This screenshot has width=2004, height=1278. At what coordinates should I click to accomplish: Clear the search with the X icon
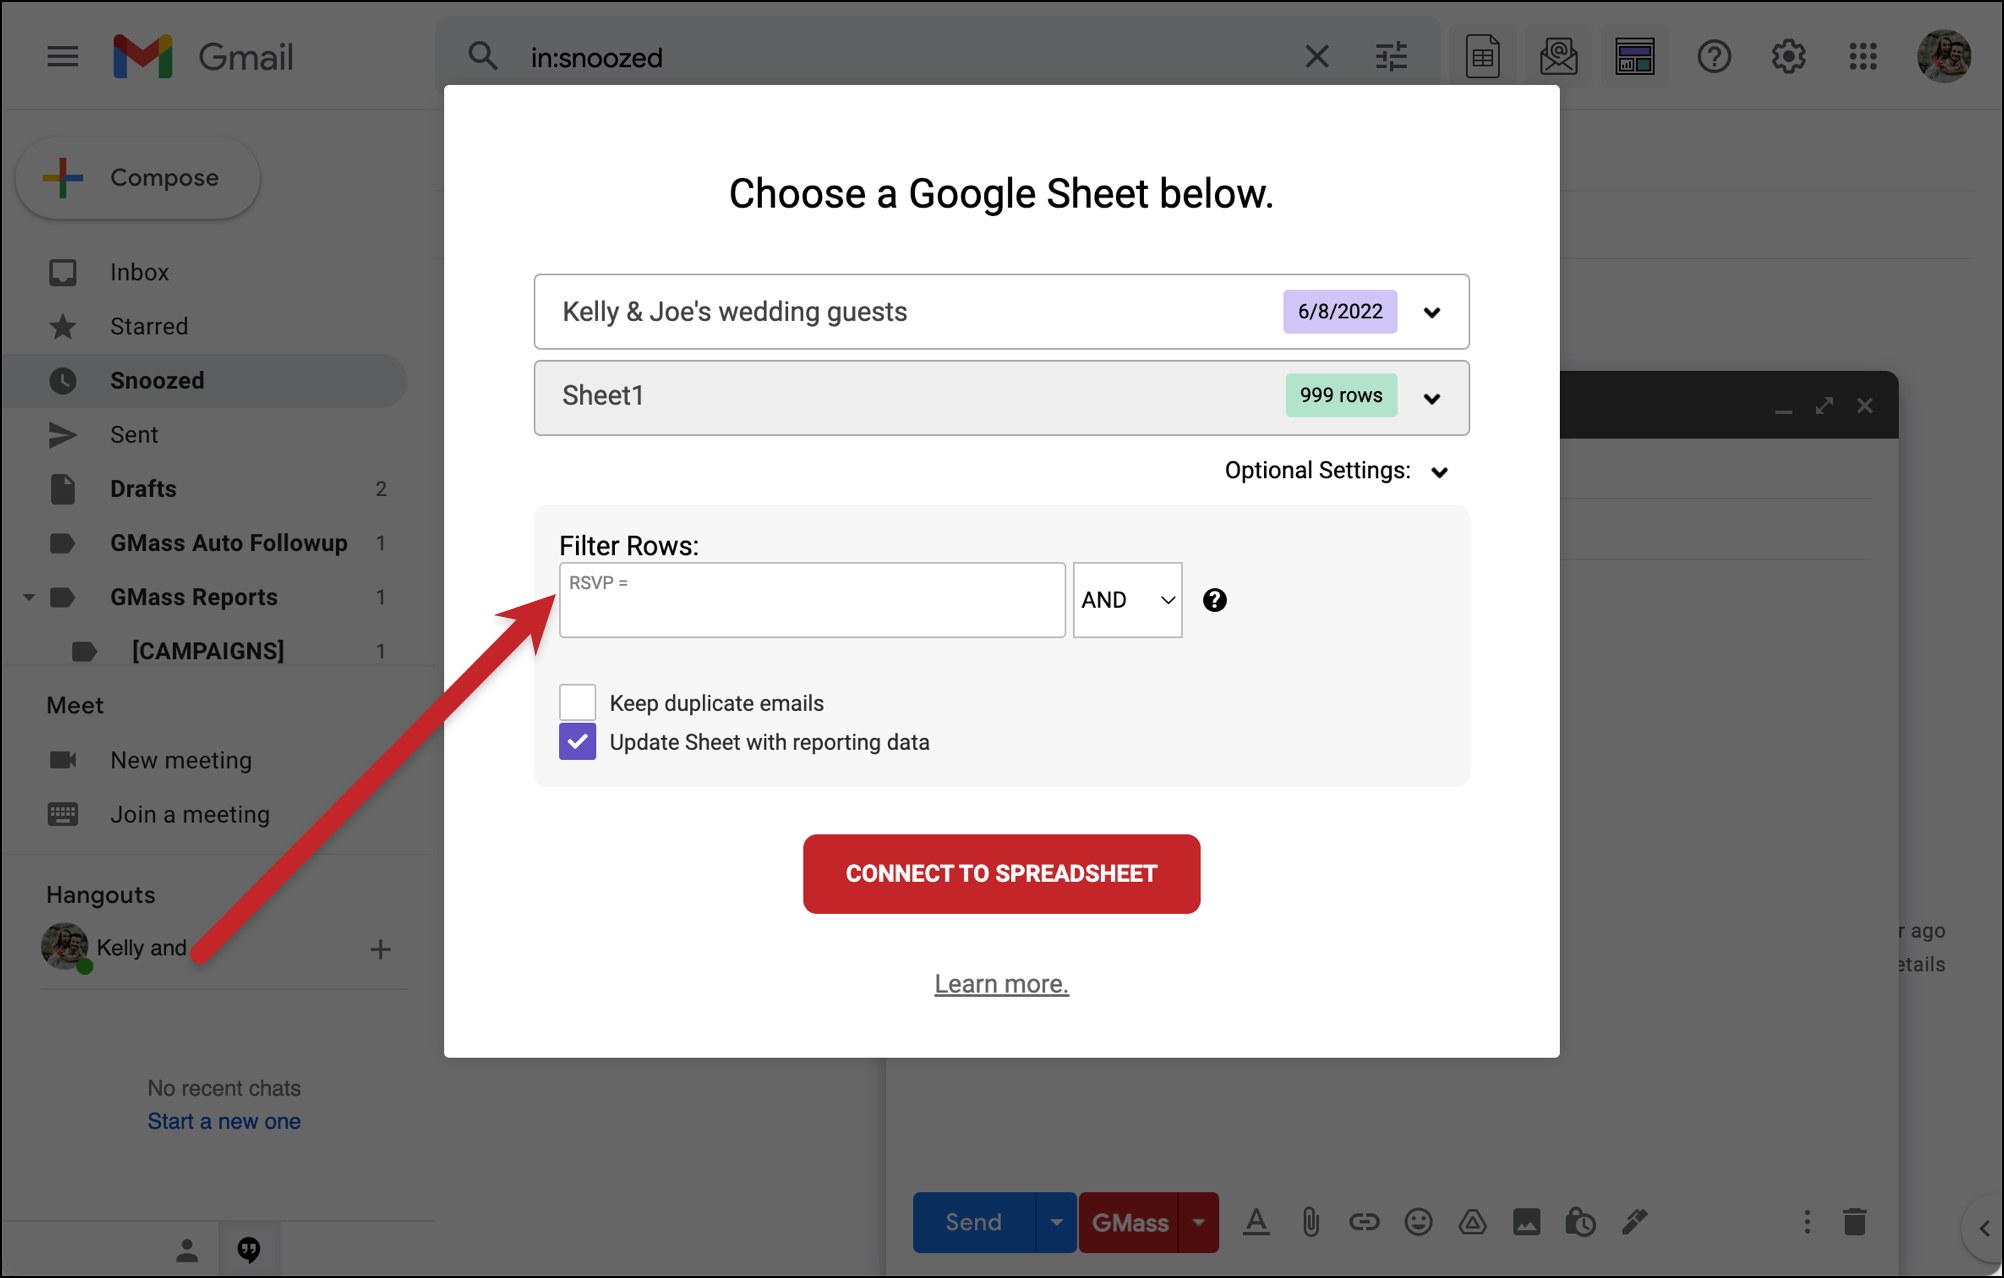tap(1317, 57)
